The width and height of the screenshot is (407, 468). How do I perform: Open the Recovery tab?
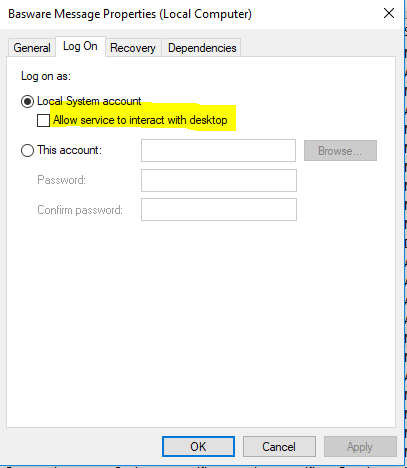[133, 48]
